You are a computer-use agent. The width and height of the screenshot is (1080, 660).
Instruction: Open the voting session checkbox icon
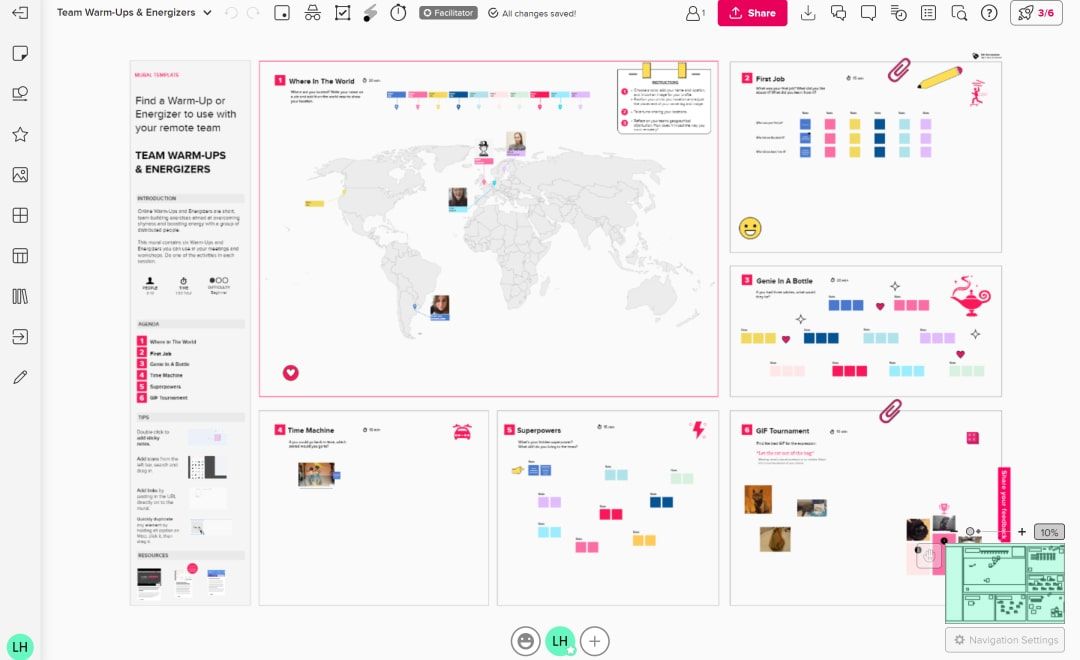pyautogui.click(x=342, y=13)
